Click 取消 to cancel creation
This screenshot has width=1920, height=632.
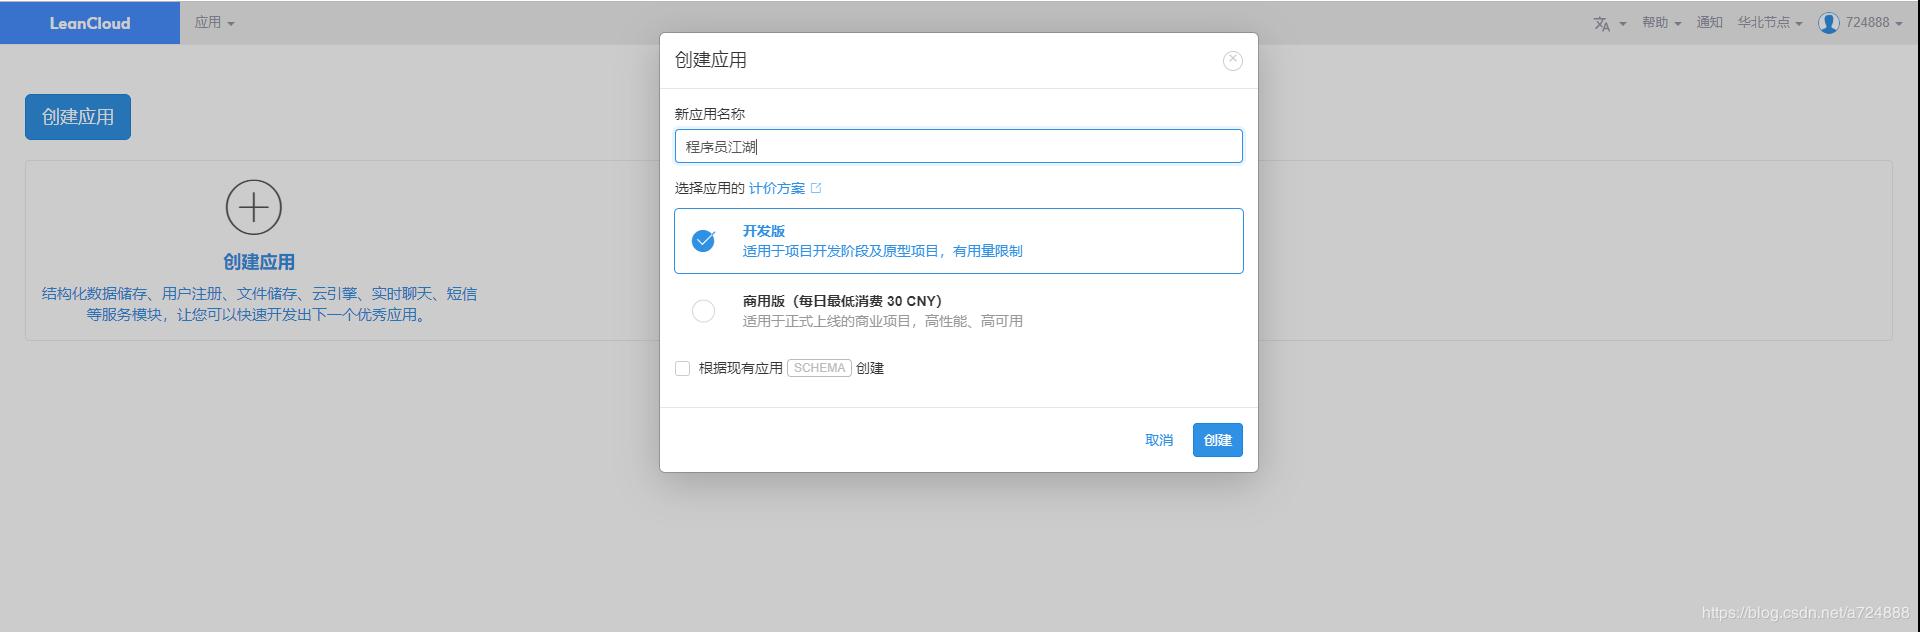pyautogui.click(x=1157, y=439)
